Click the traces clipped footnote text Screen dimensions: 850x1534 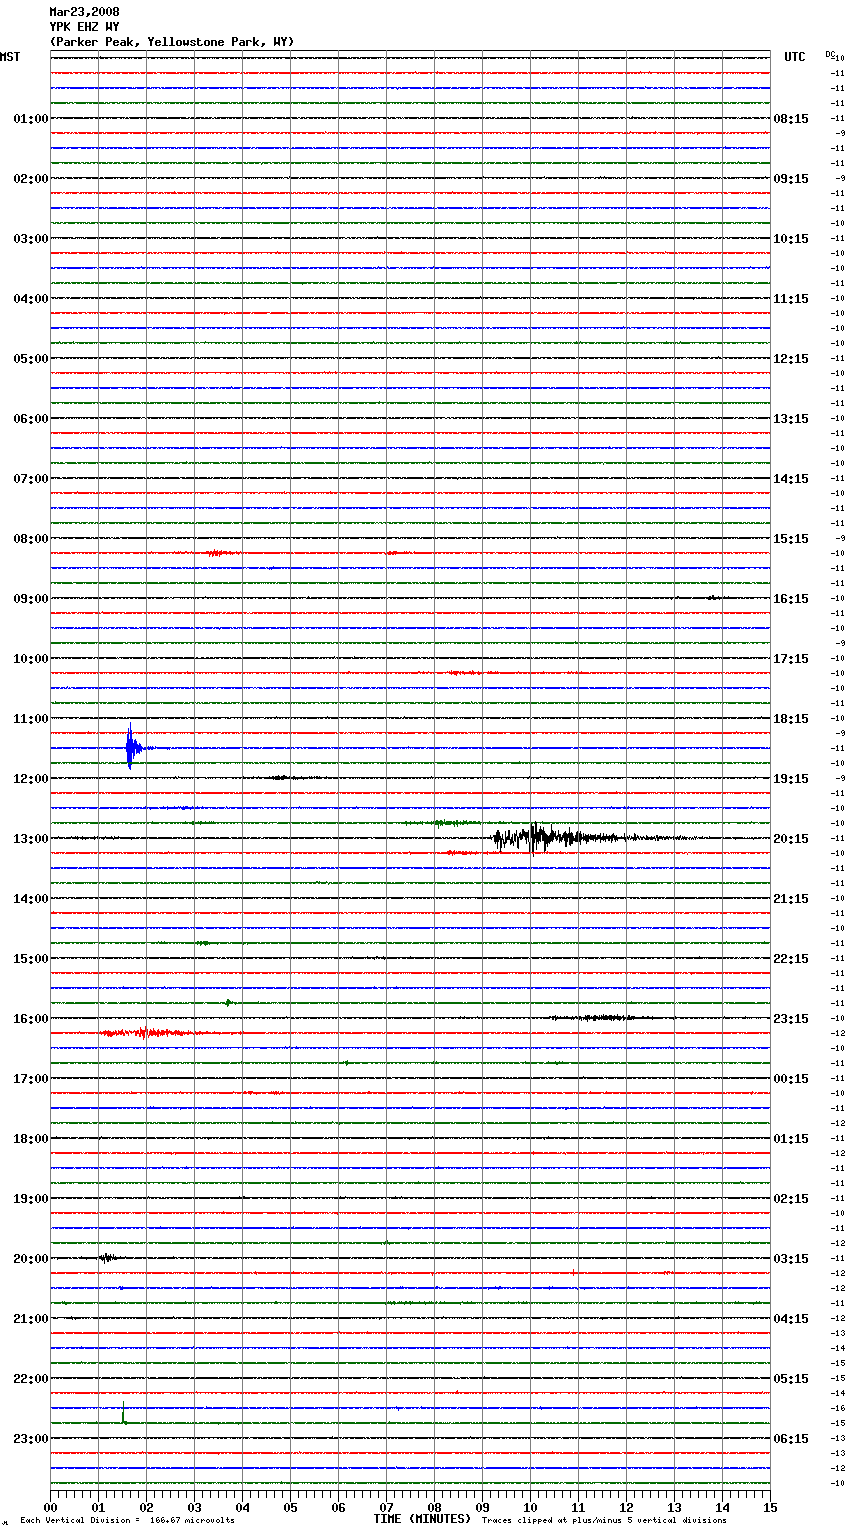604,1521
